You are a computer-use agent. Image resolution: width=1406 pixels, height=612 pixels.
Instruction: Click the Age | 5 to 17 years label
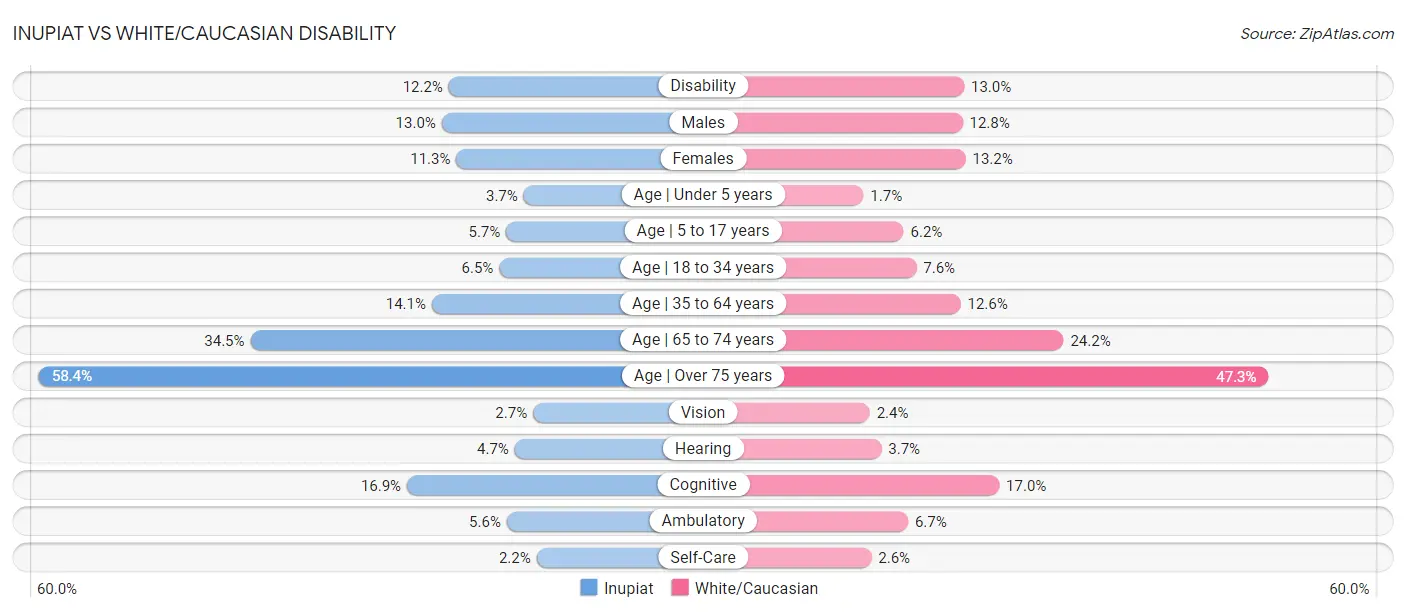tap(703, 231)
